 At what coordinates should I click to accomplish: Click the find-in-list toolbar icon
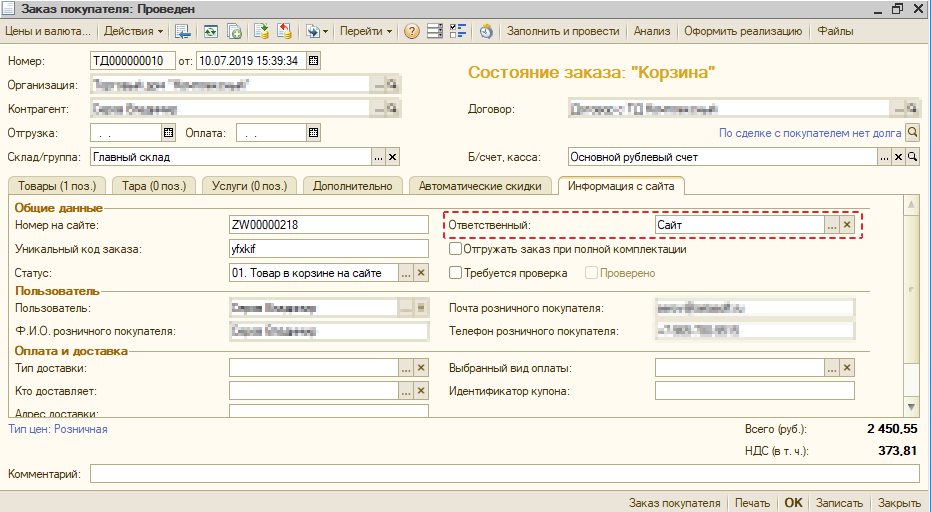(182, 31)
